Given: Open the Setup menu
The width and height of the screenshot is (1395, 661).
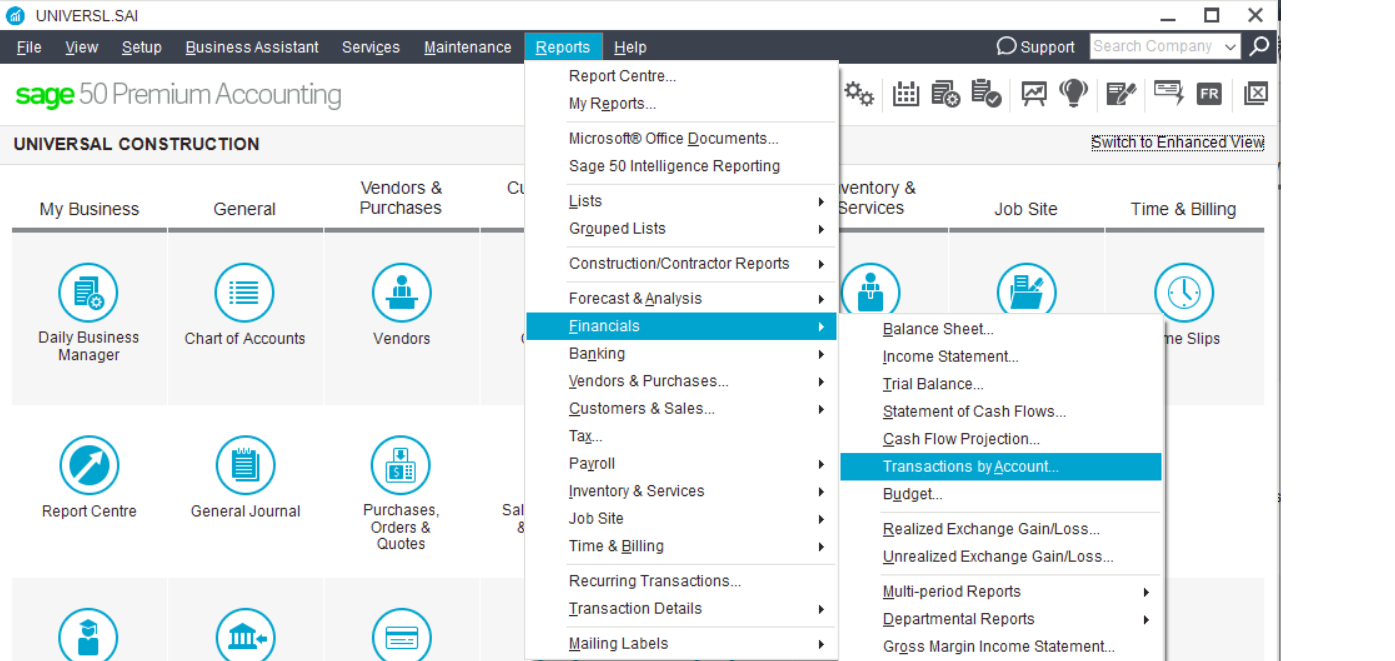Looking at the screenshot, I should [x=142, y=47].
